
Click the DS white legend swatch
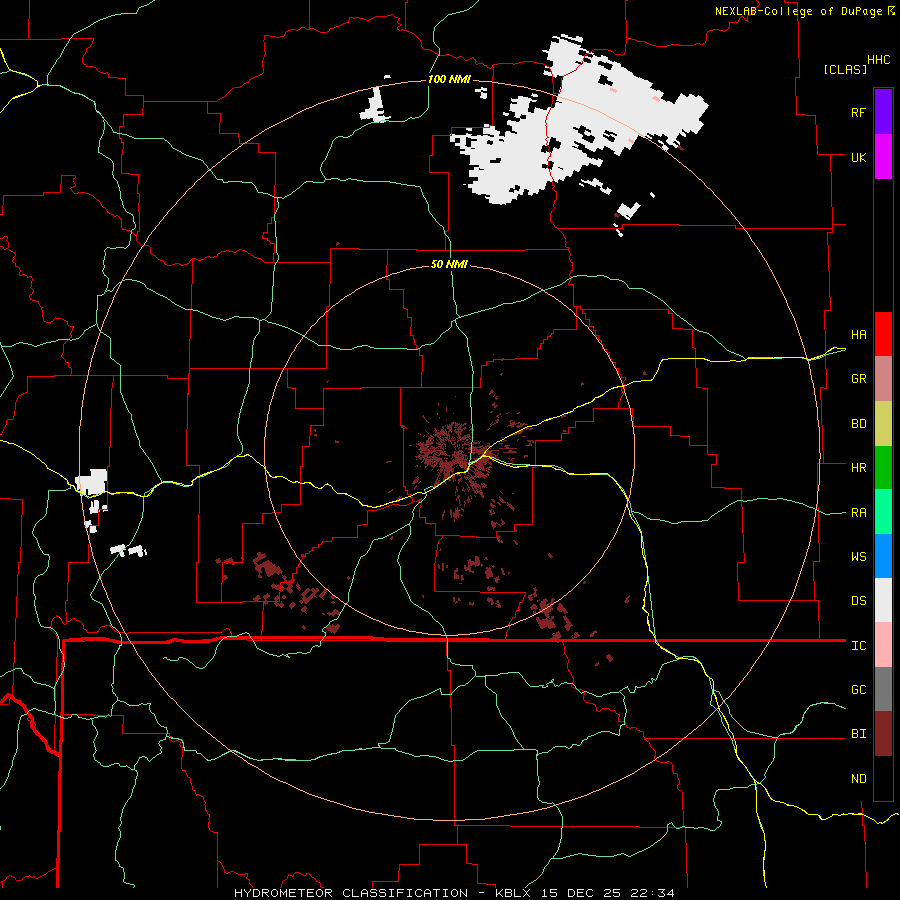click(883, 600)
